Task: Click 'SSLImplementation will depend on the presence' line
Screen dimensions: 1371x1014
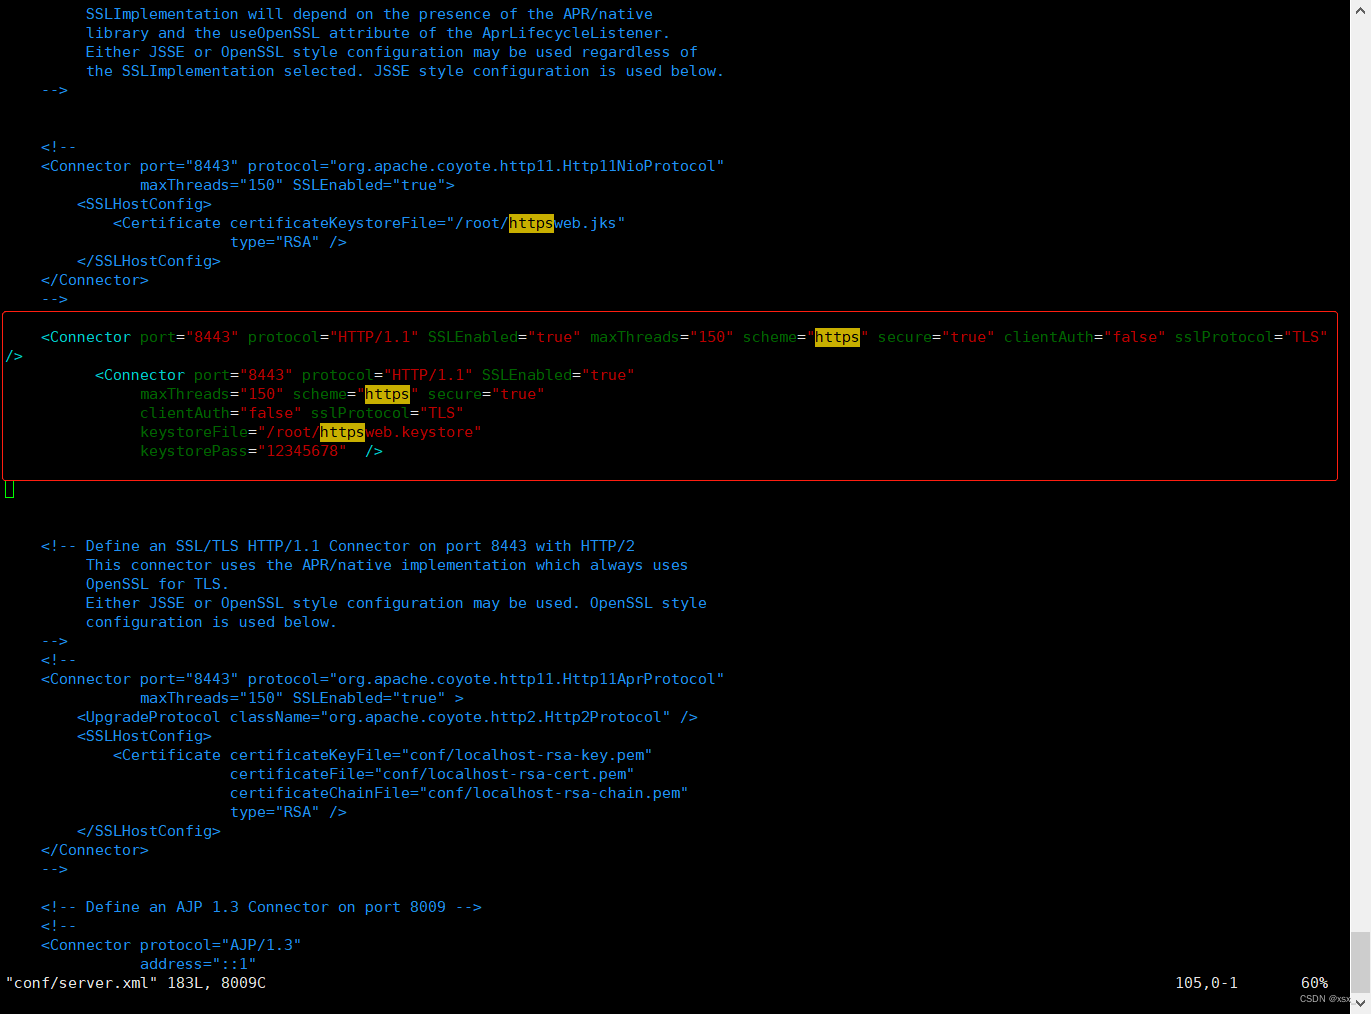Action: [369, 14]
